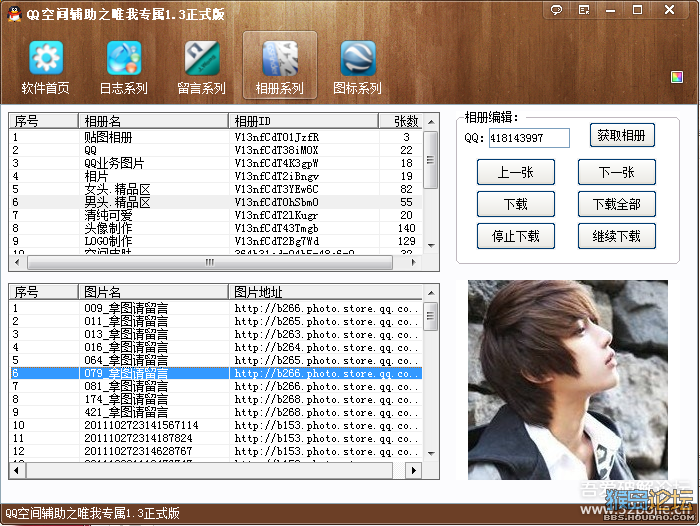Click the menu list icon in title bar
The height and width of the screenshot is (526, 700).
click(584, 9)
